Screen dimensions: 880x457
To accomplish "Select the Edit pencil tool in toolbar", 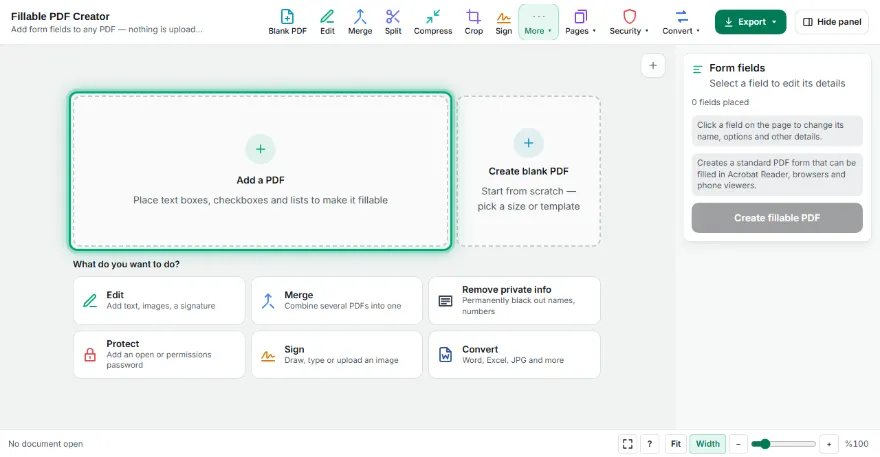I will 327,22.
